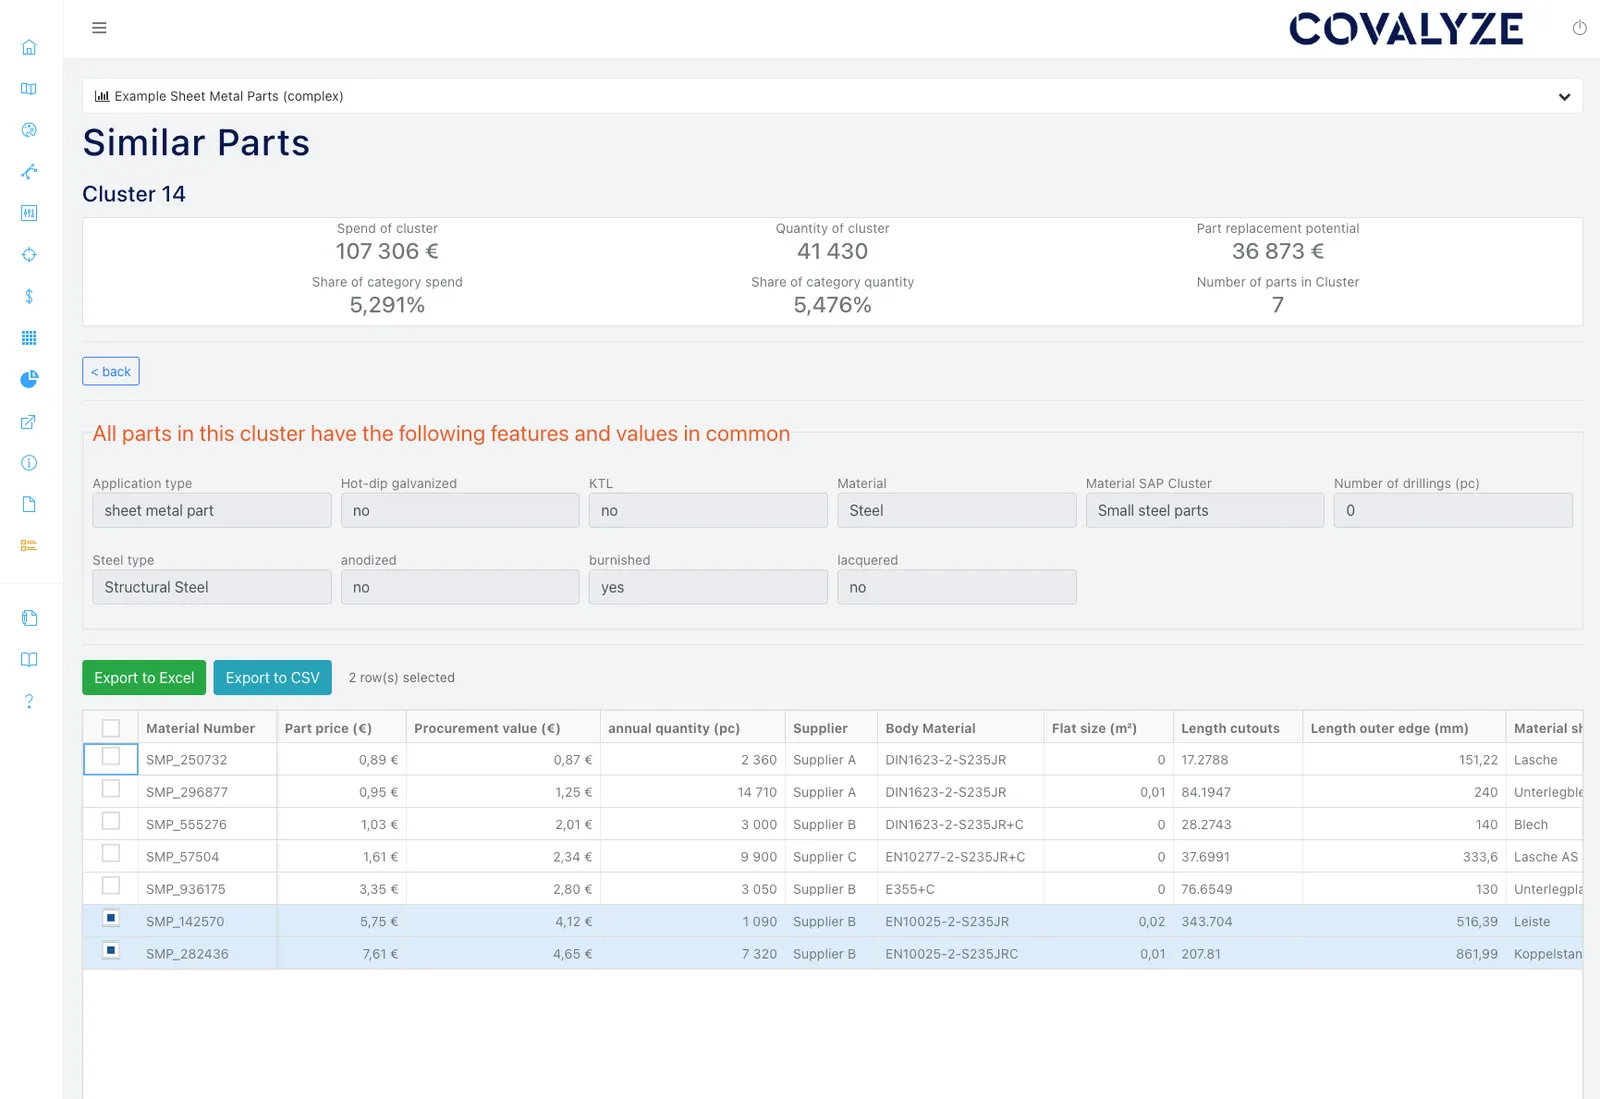Check the row SMP_250732 checkbox
Image resolution: width=1600 pixels, height=1099 pixels.
pos(111,757)
